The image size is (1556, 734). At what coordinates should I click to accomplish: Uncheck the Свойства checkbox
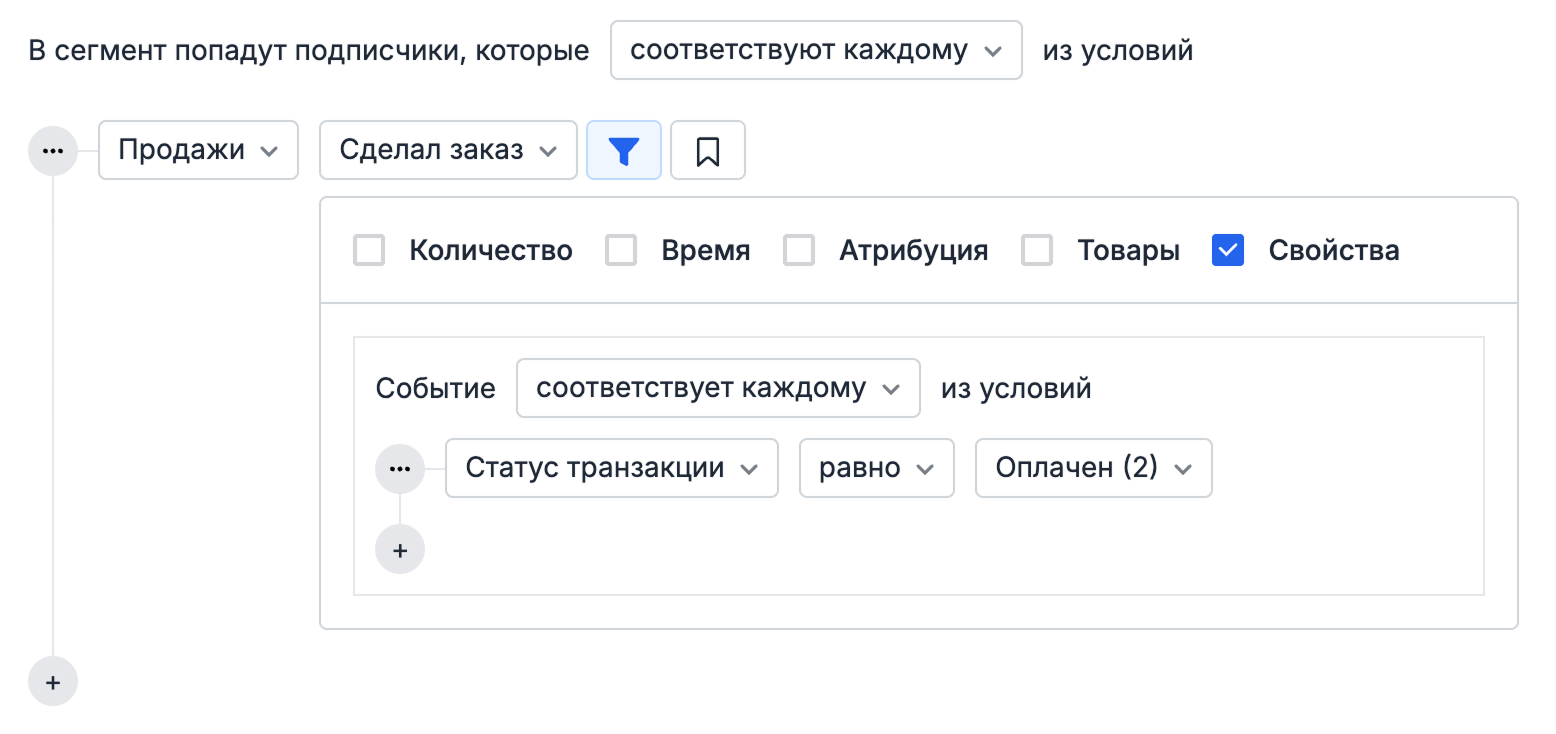click(x=1227, y=250)
